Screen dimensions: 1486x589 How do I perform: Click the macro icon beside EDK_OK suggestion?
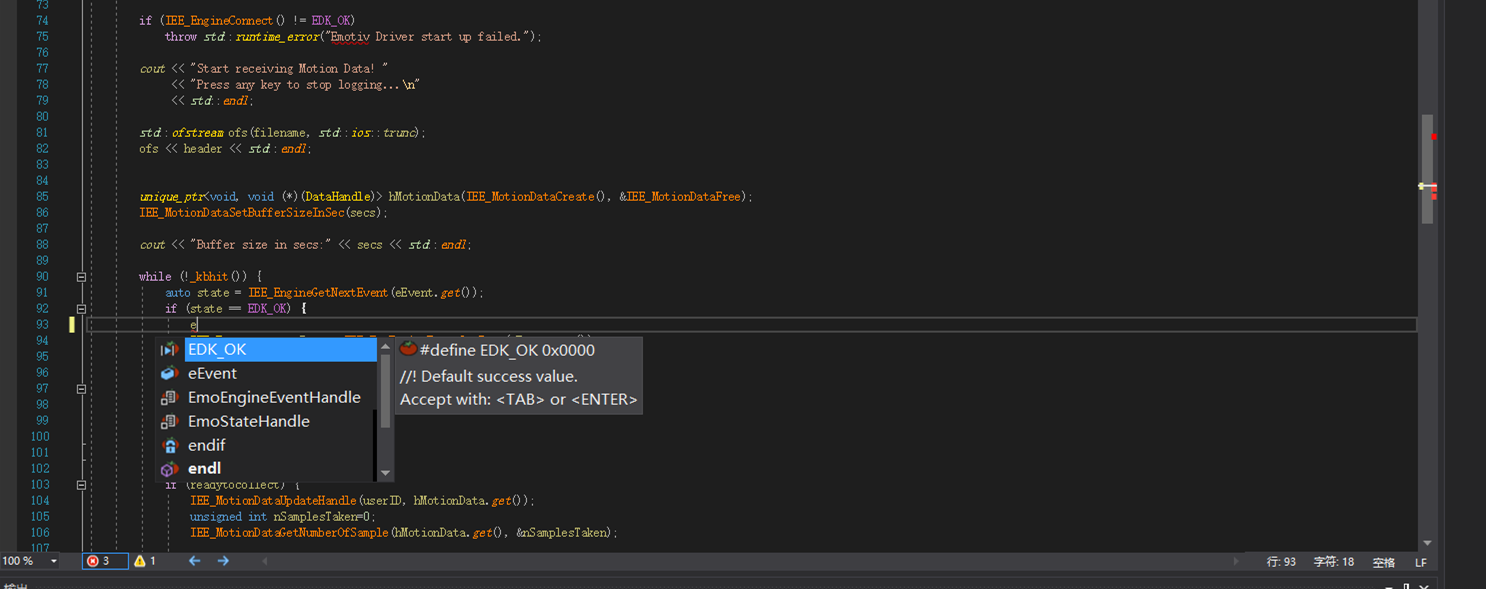click(x=169, y=350)
